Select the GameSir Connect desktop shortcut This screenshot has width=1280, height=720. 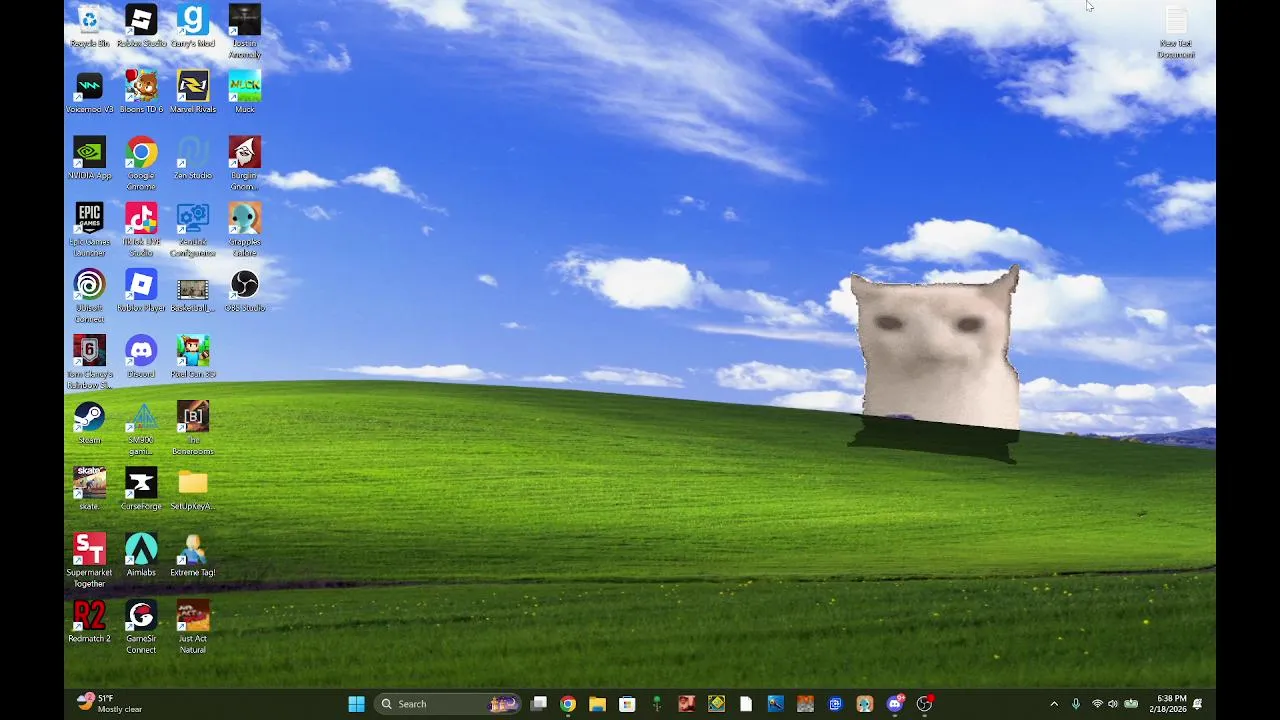(x=141, y=627)
